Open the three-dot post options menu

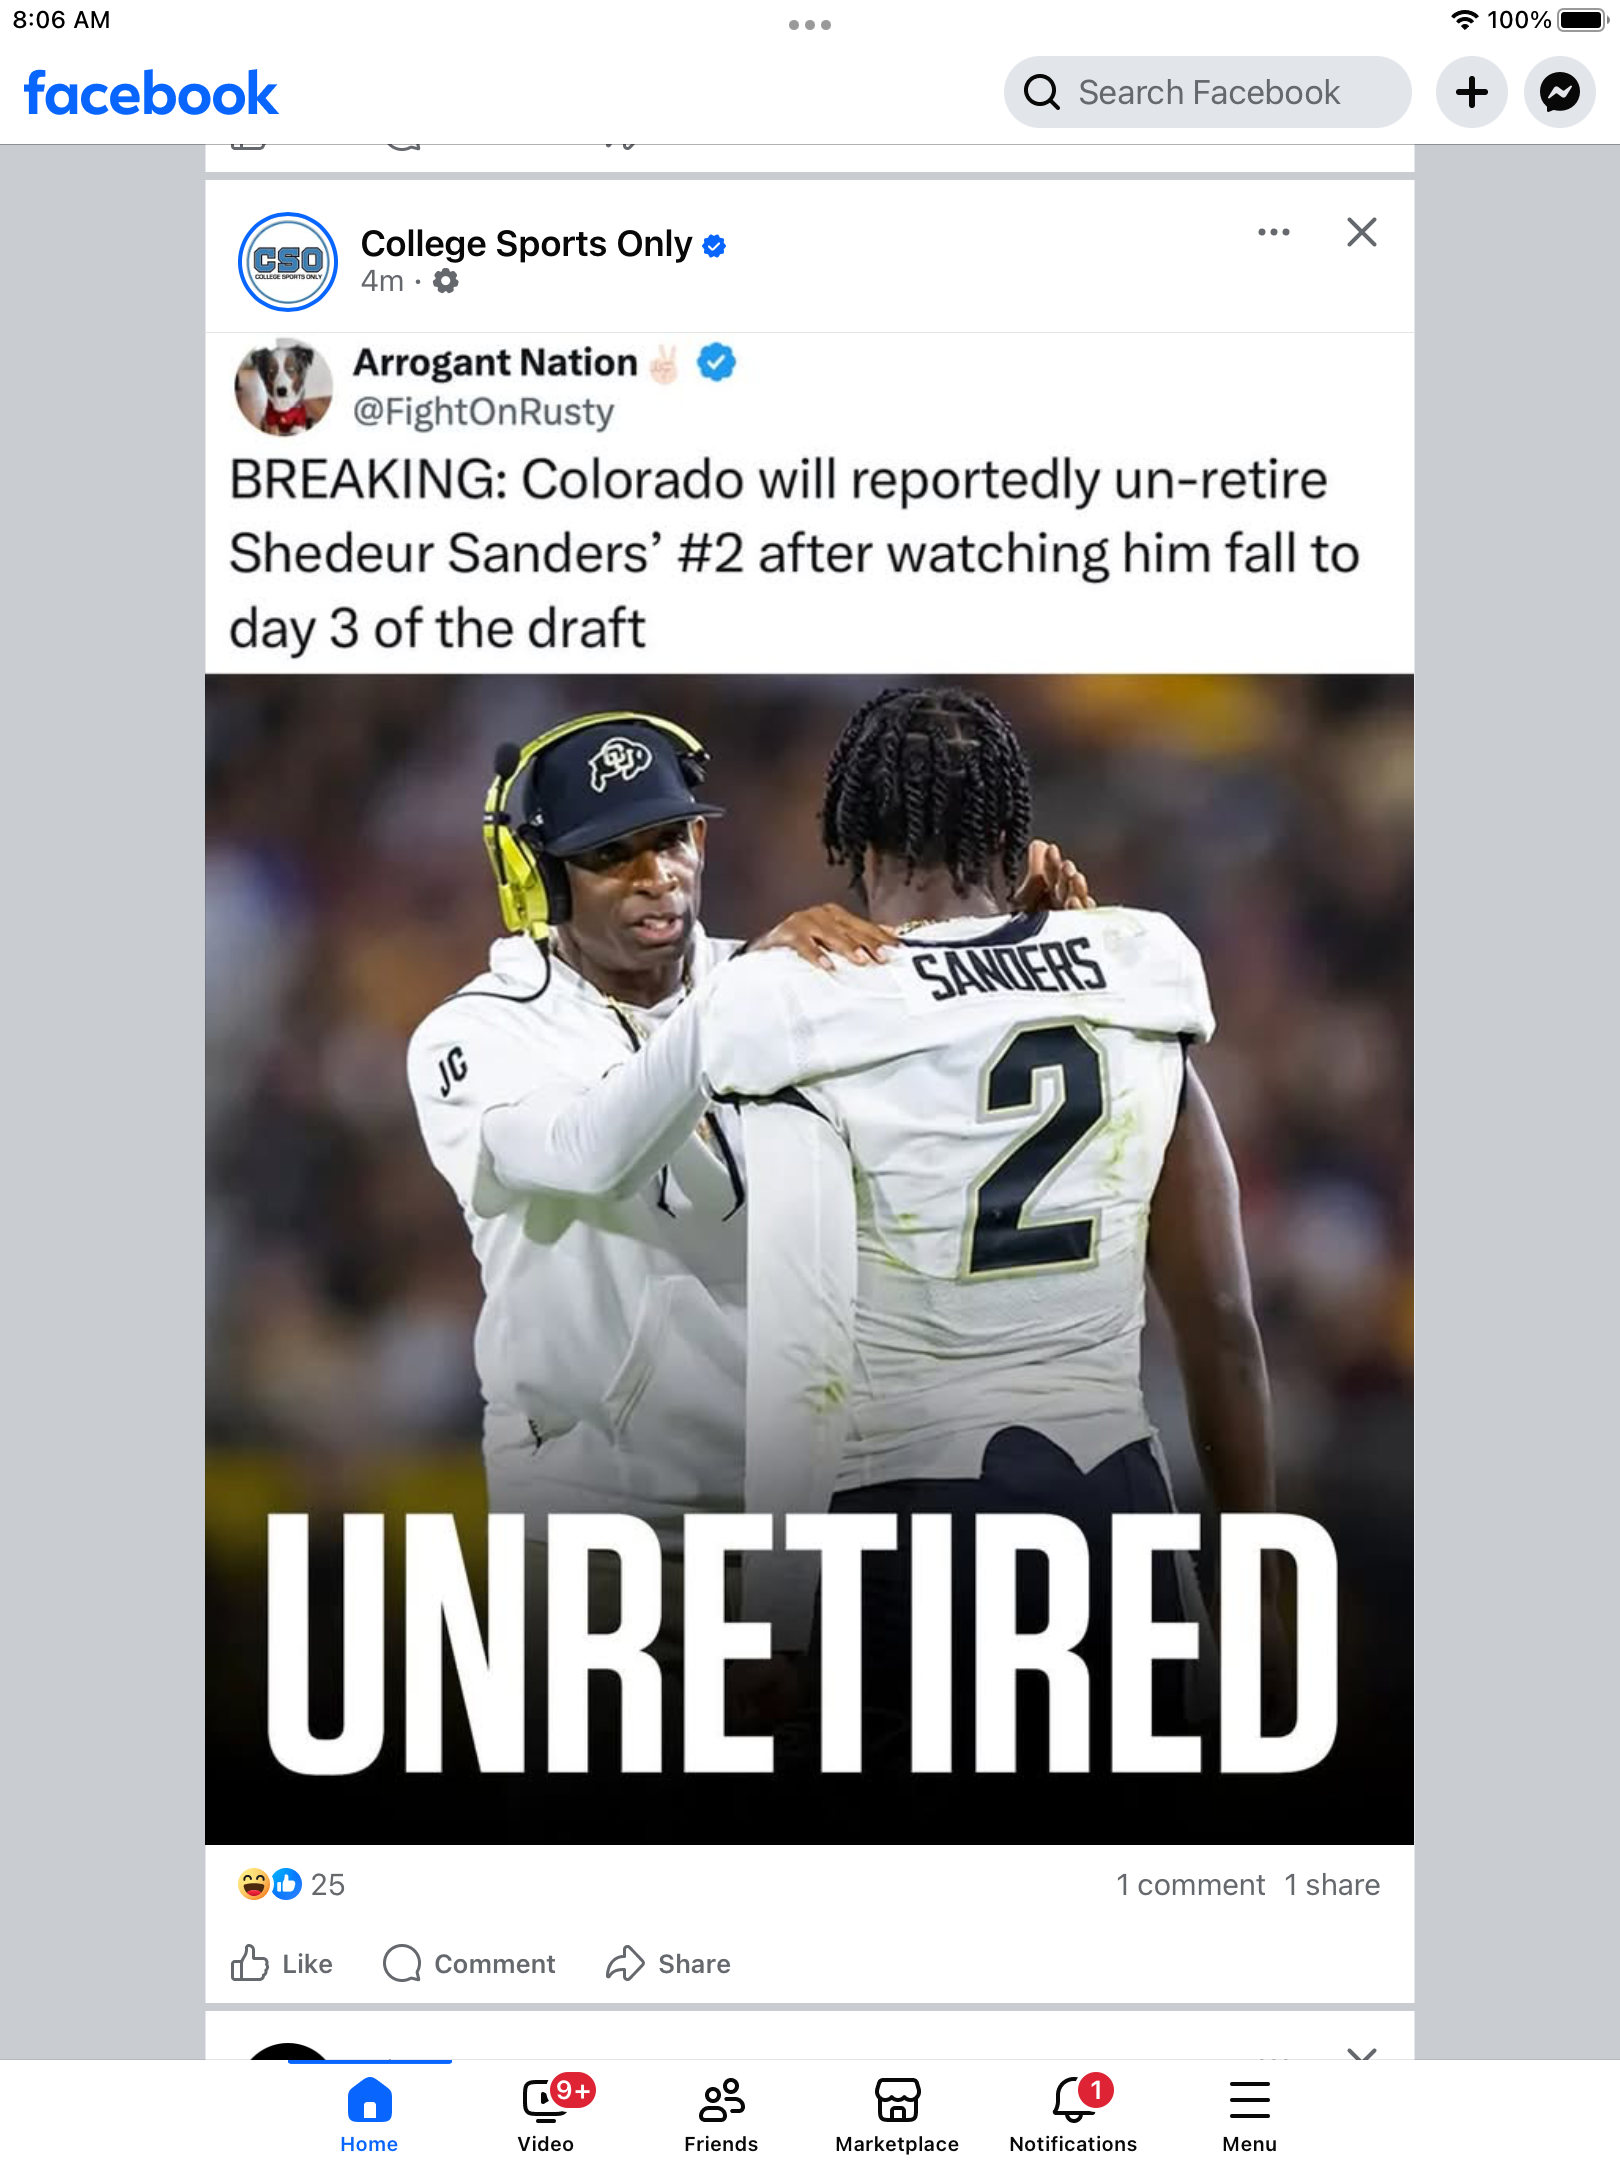pos(1273,232)
